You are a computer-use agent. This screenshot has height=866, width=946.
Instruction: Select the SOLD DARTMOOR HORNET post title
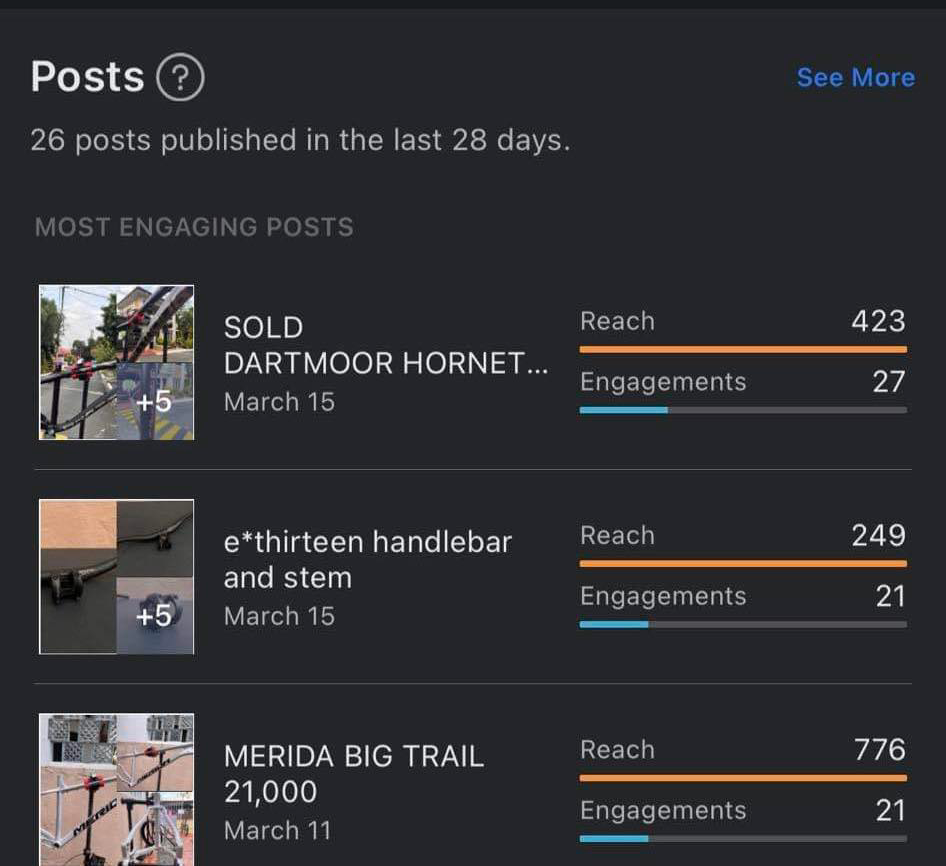[385, 345]
